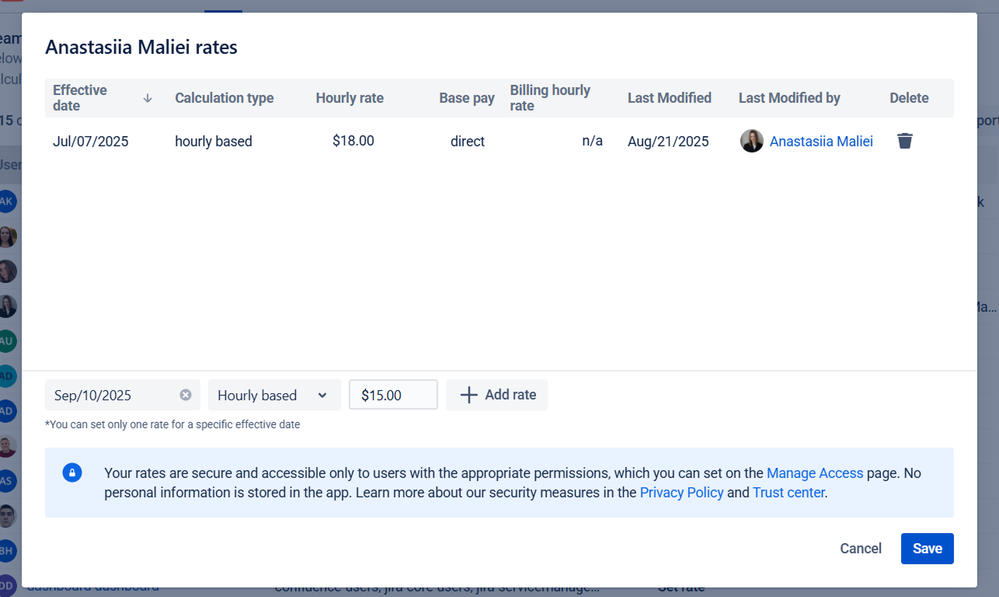Screen dimensions: 999x597
Task: Open the Manage Access page link
Action: 816,473
